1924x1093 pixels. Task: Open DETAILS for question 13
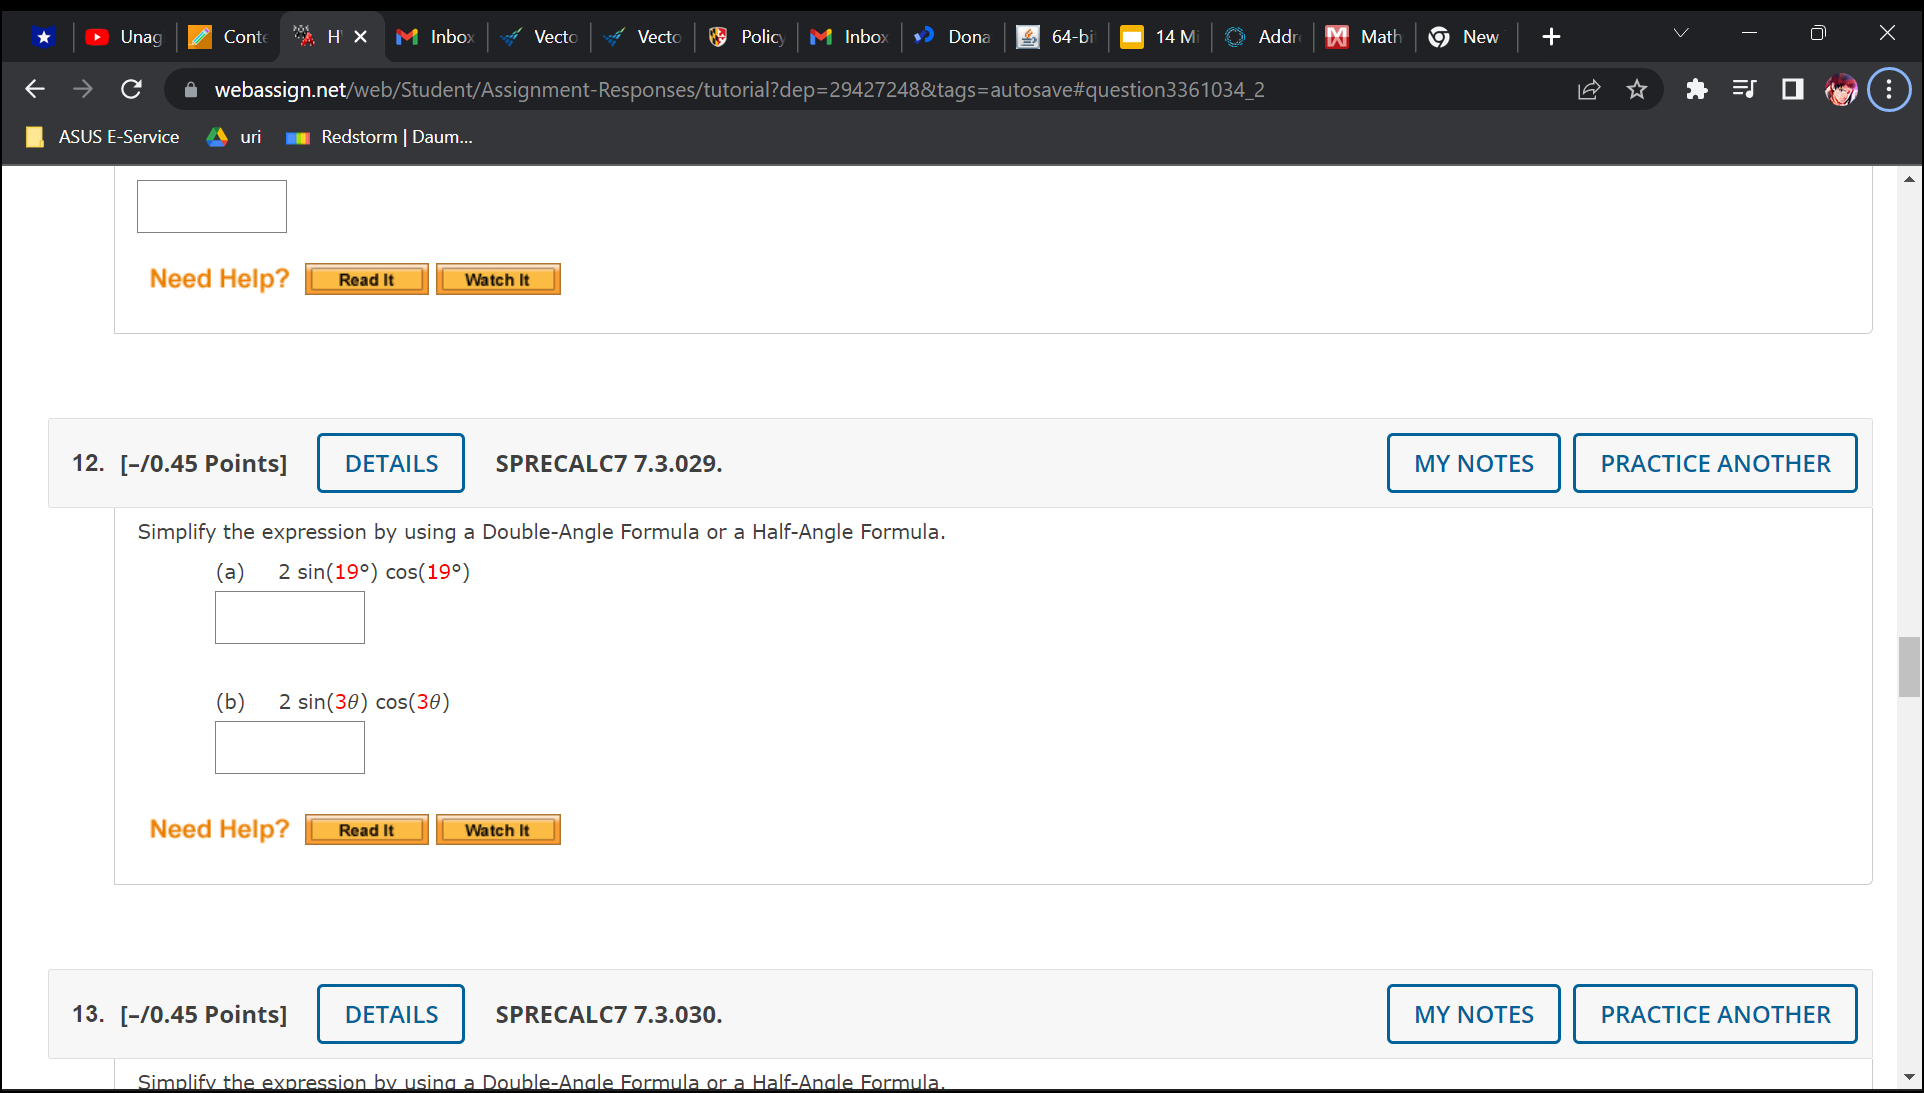[x=391, y=1014]
